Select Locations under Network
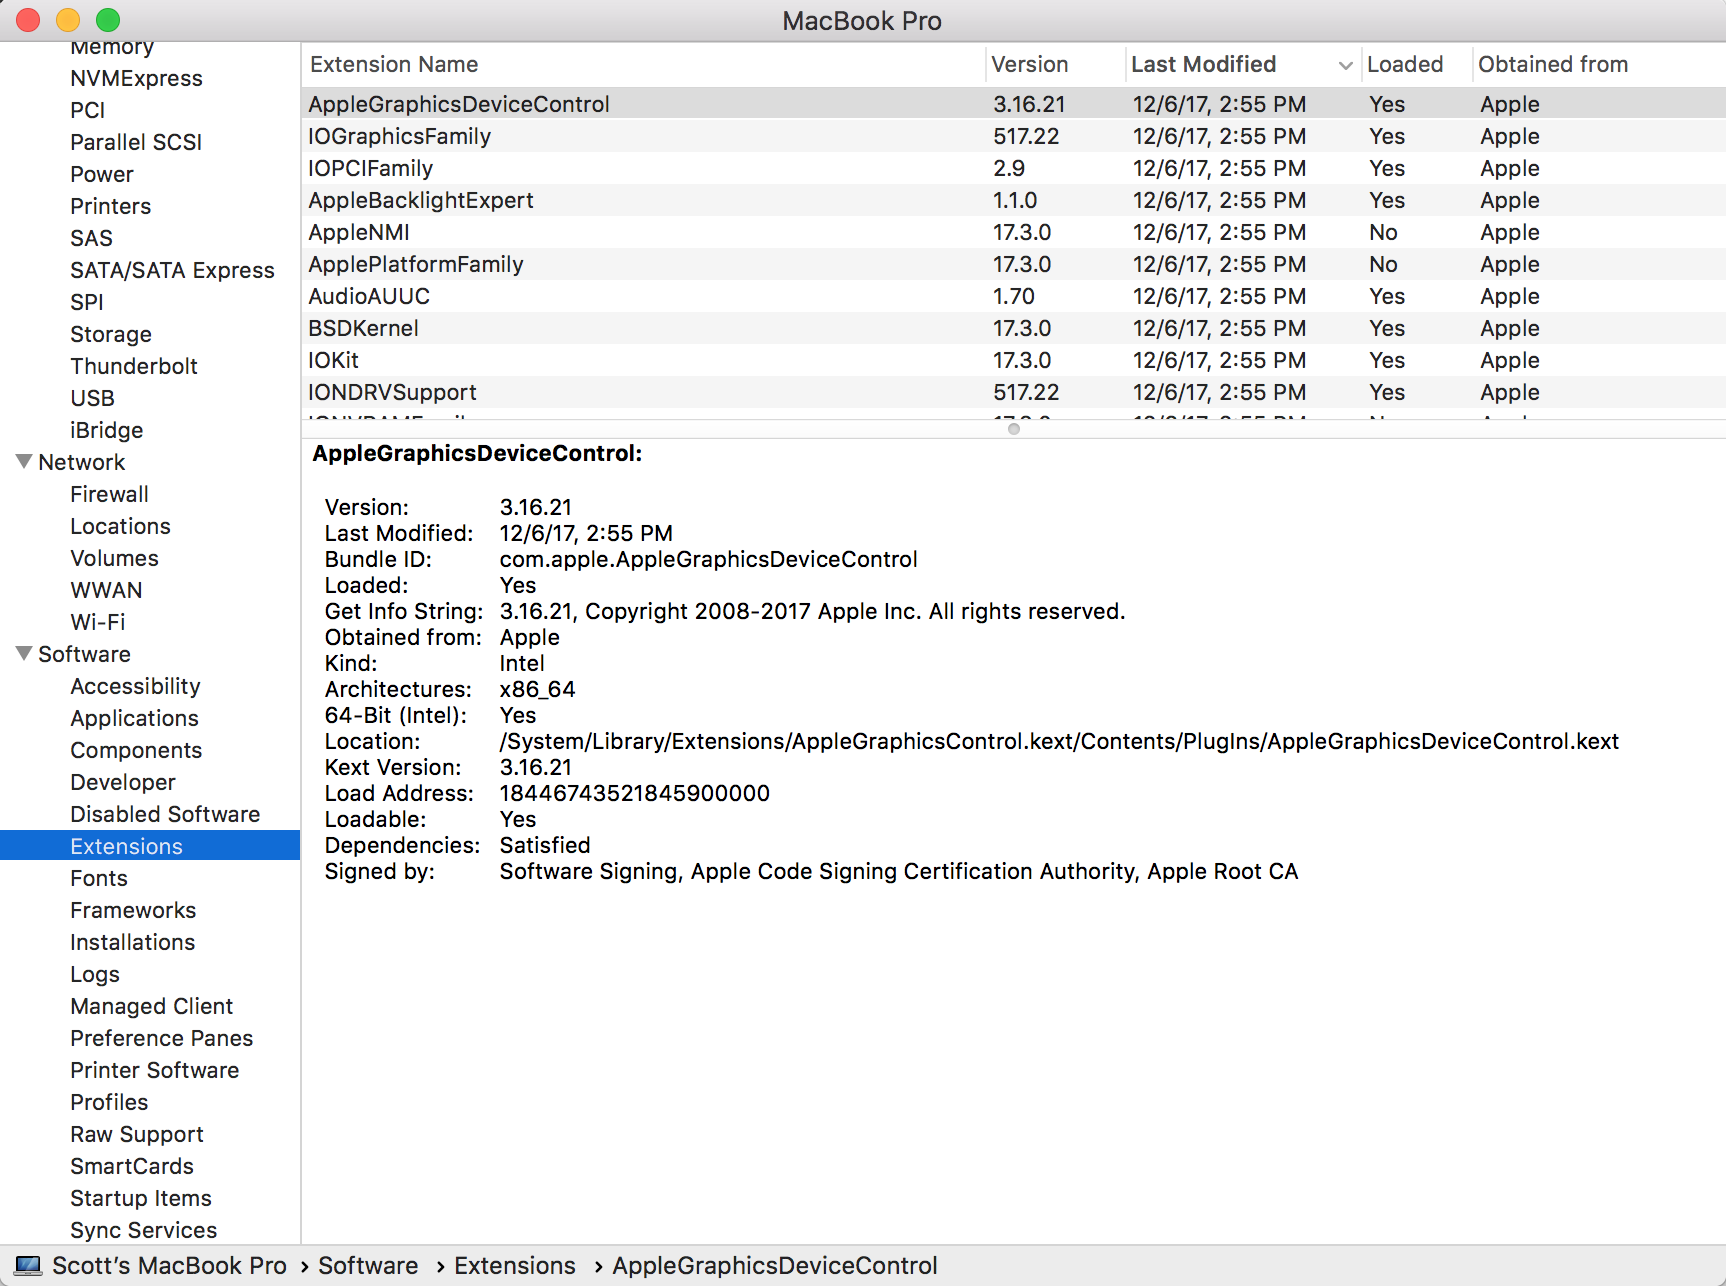The image size is (1726, 1286). [x=120, y=526]
